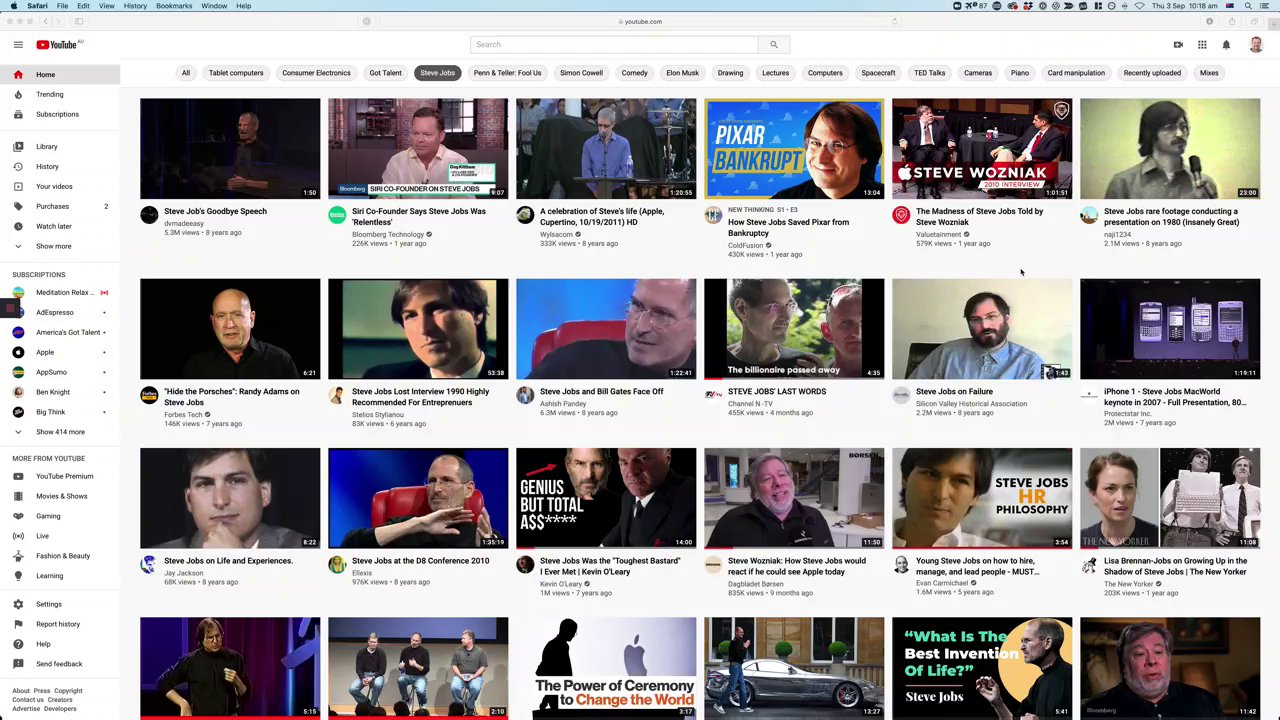Click the magnifier search button
Screen dimensions: 1280x720
[773, 44]
